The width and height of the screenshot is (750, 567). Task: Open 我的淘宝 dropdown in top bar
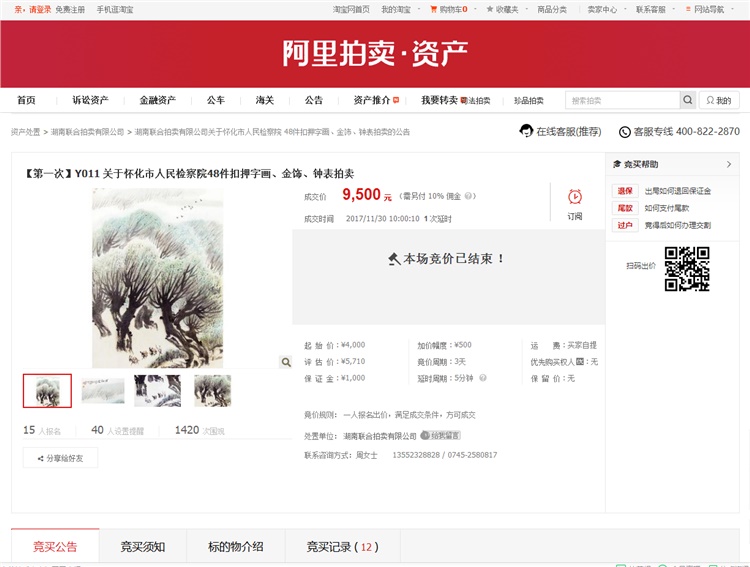click(x=401, y=9)
